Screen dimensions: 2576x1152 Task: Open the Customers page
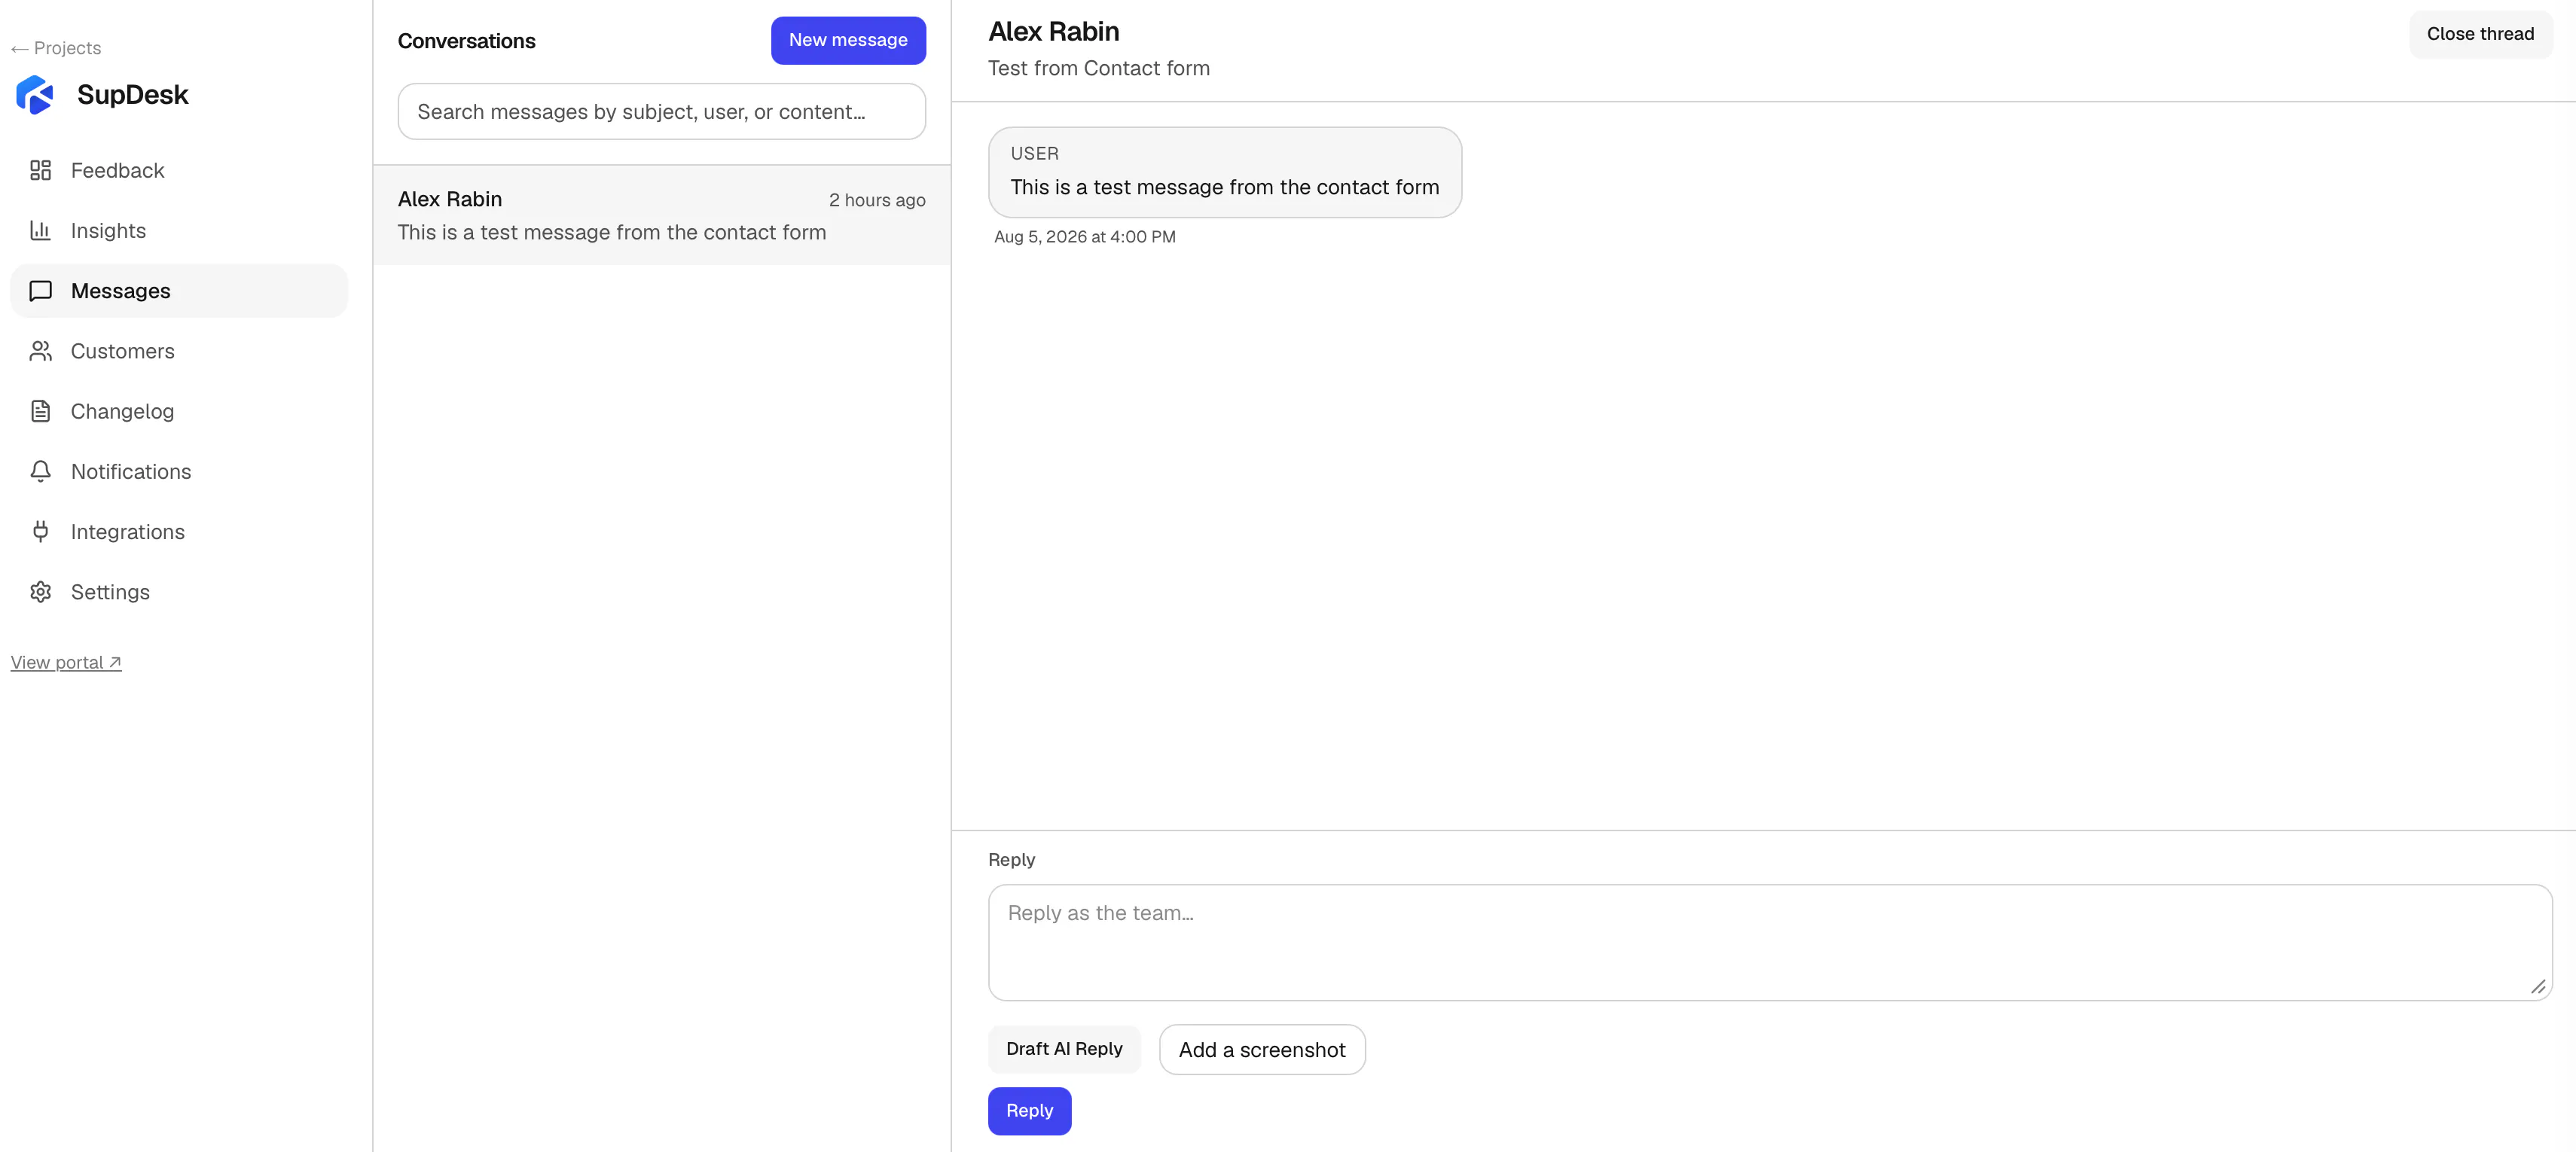(179, 351)
